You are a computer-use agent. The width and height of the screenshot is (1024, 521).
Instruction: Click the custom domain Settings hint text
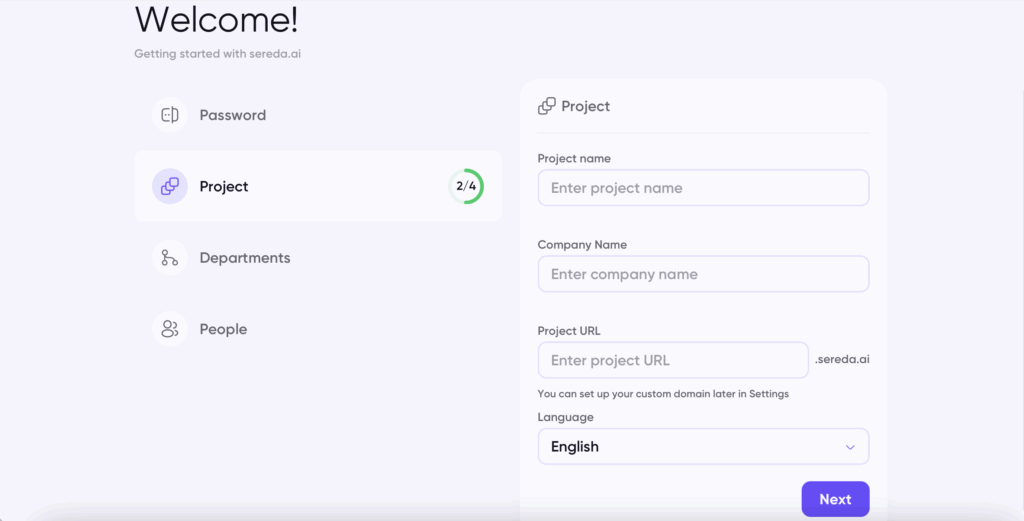click(663, 394)
